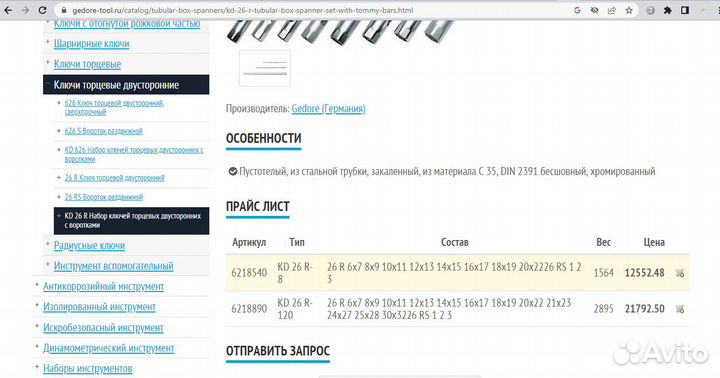Click type KD 26 R-120
Screen dimensions: 720x378
[295, 309]
